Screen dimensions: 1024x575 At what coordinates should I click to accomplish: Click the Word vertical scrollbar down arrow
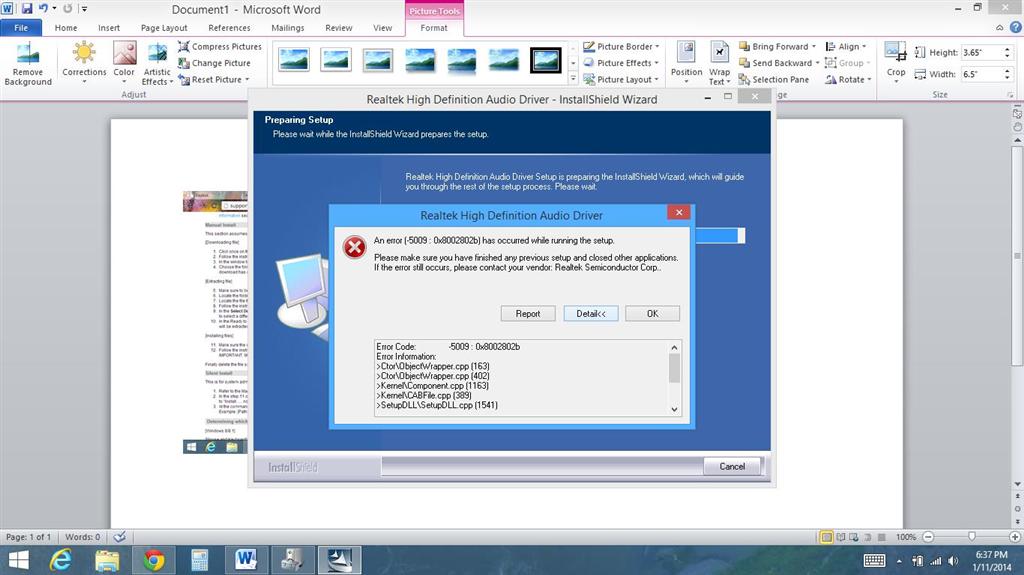pyautogui.click(x=1017, y=484)
